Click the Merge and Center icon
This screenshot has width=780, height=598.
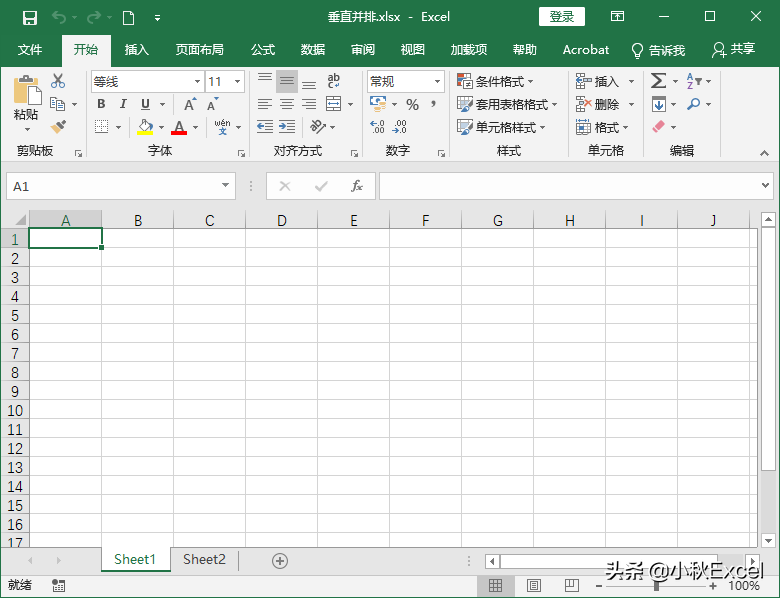(x=333, y=104)
